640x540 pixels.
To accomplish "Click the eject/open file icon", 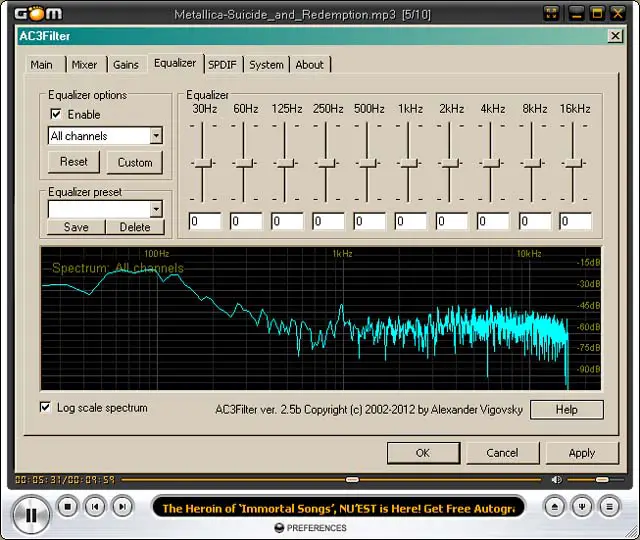I will (x=554, y=507).
